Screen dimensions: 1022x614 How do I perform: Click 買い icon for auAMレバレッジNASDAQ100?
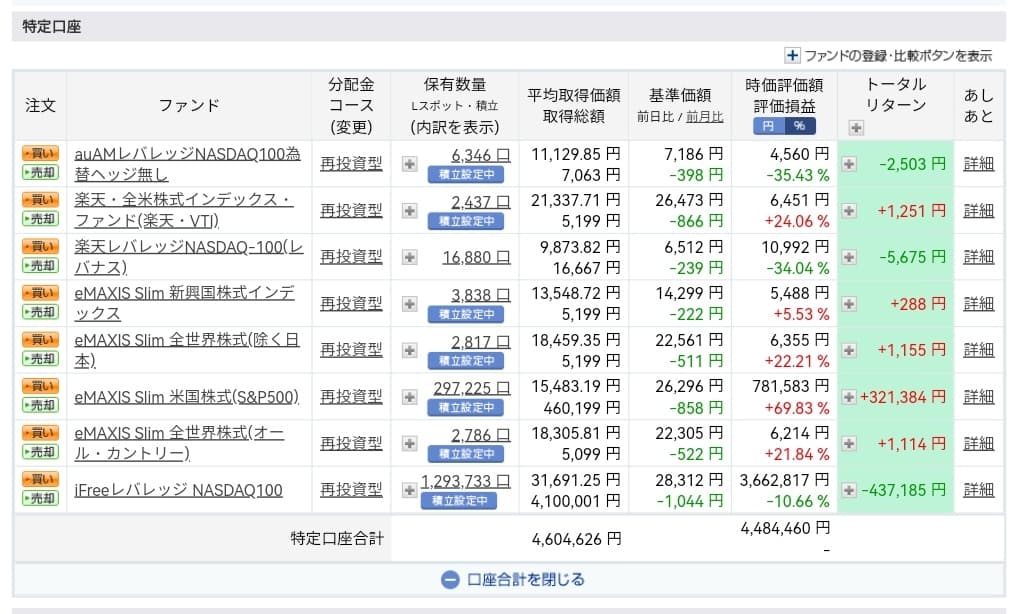click(x=40, y=153)
